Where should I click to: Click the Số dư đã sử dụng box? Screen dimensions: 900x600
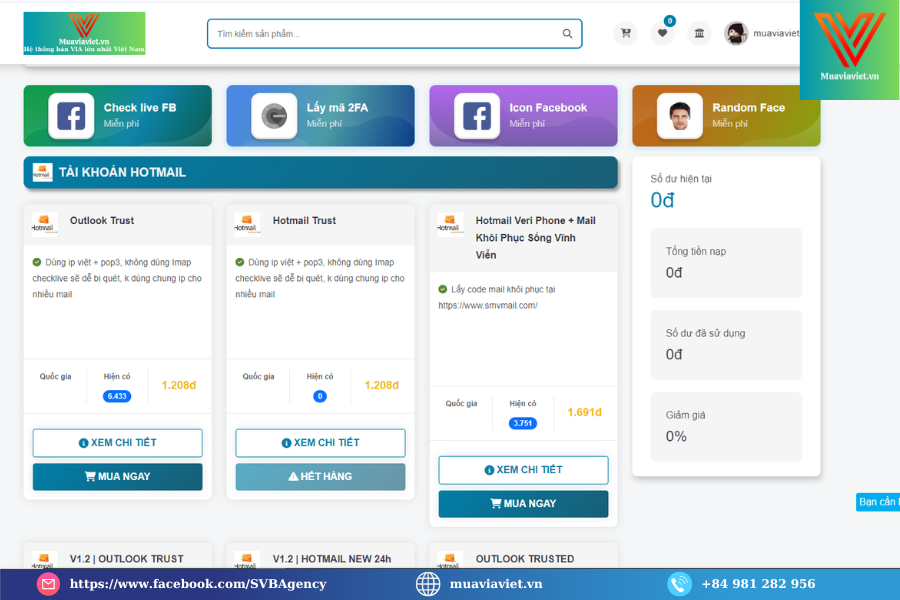pyautogui.click(x=726, y=344)
